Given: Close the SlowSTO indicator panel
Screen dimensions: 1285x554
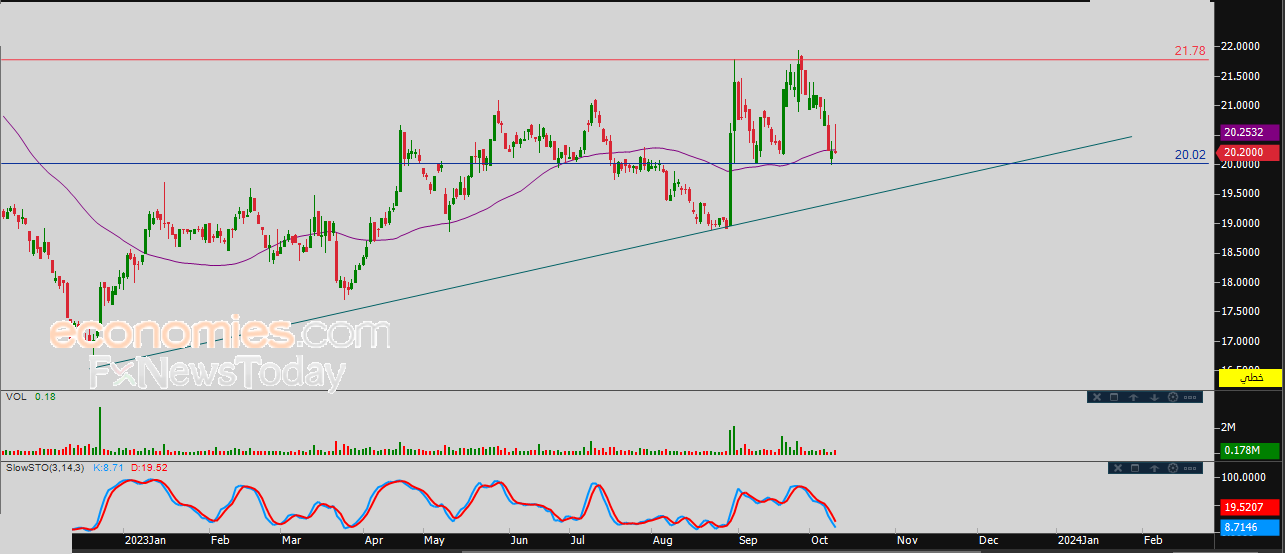Looking at the screenshot, I should [1118, 468].
